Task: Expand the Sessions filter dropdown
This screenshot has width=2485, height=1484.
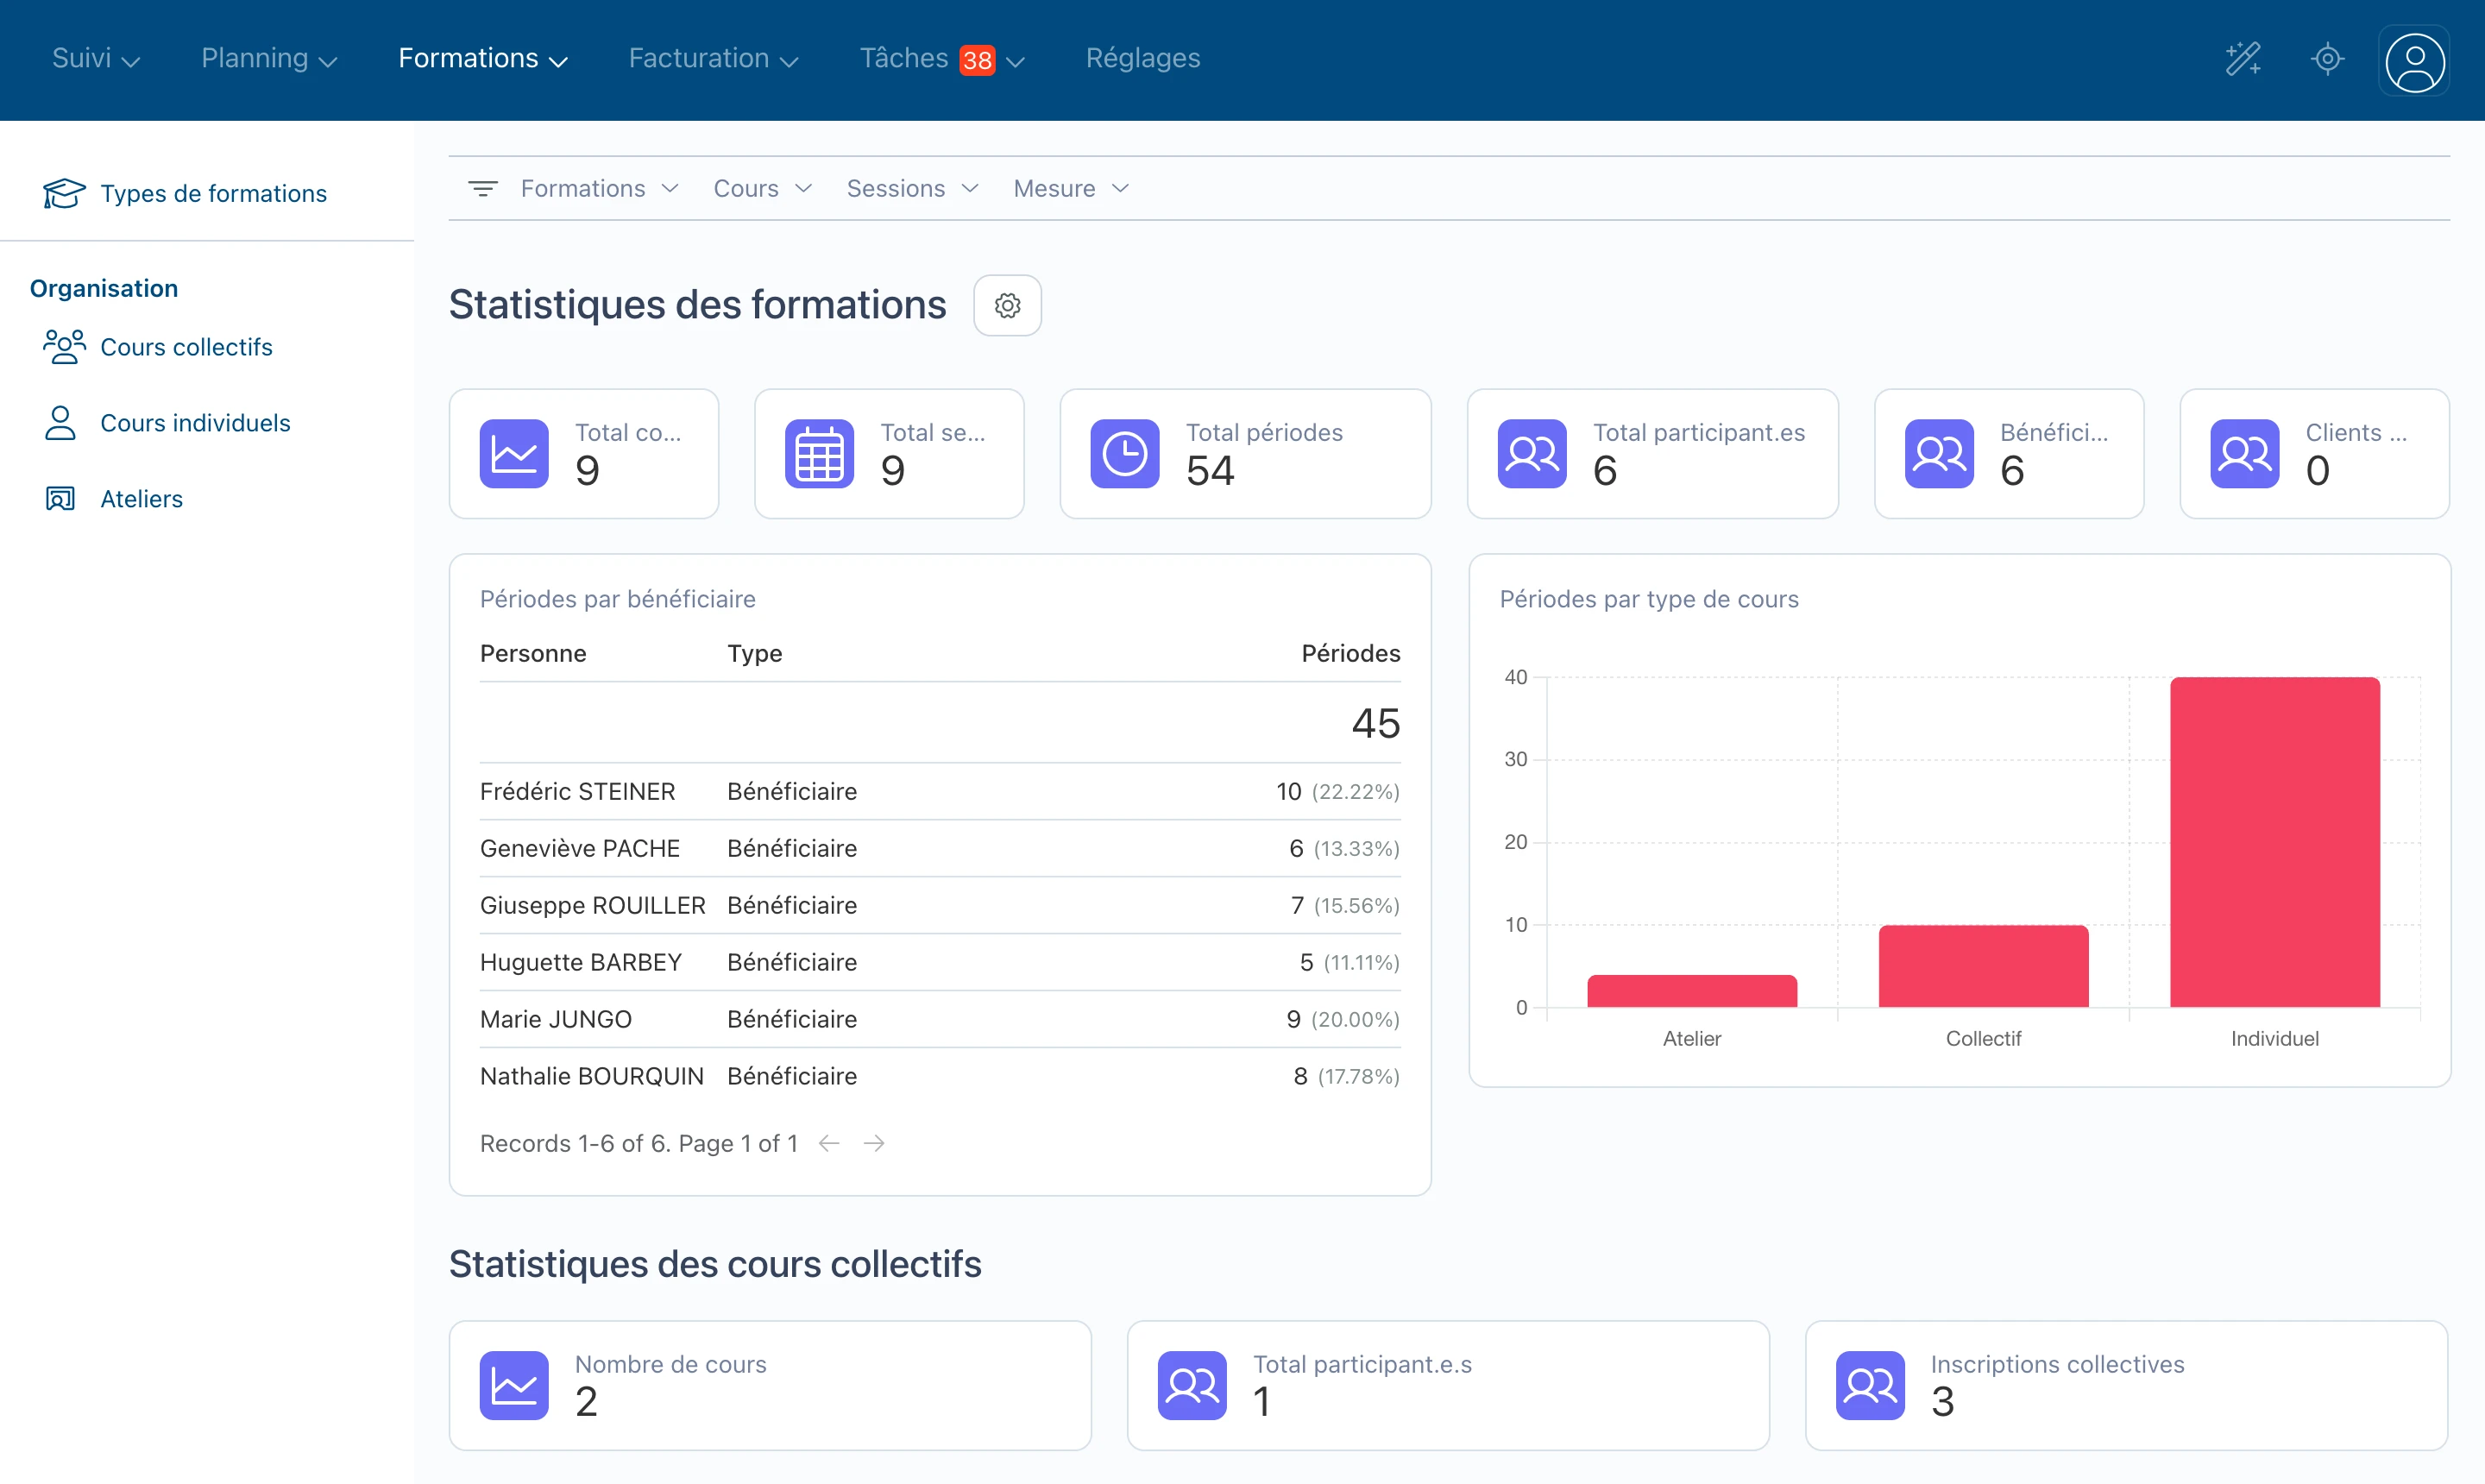Action: 911,188
